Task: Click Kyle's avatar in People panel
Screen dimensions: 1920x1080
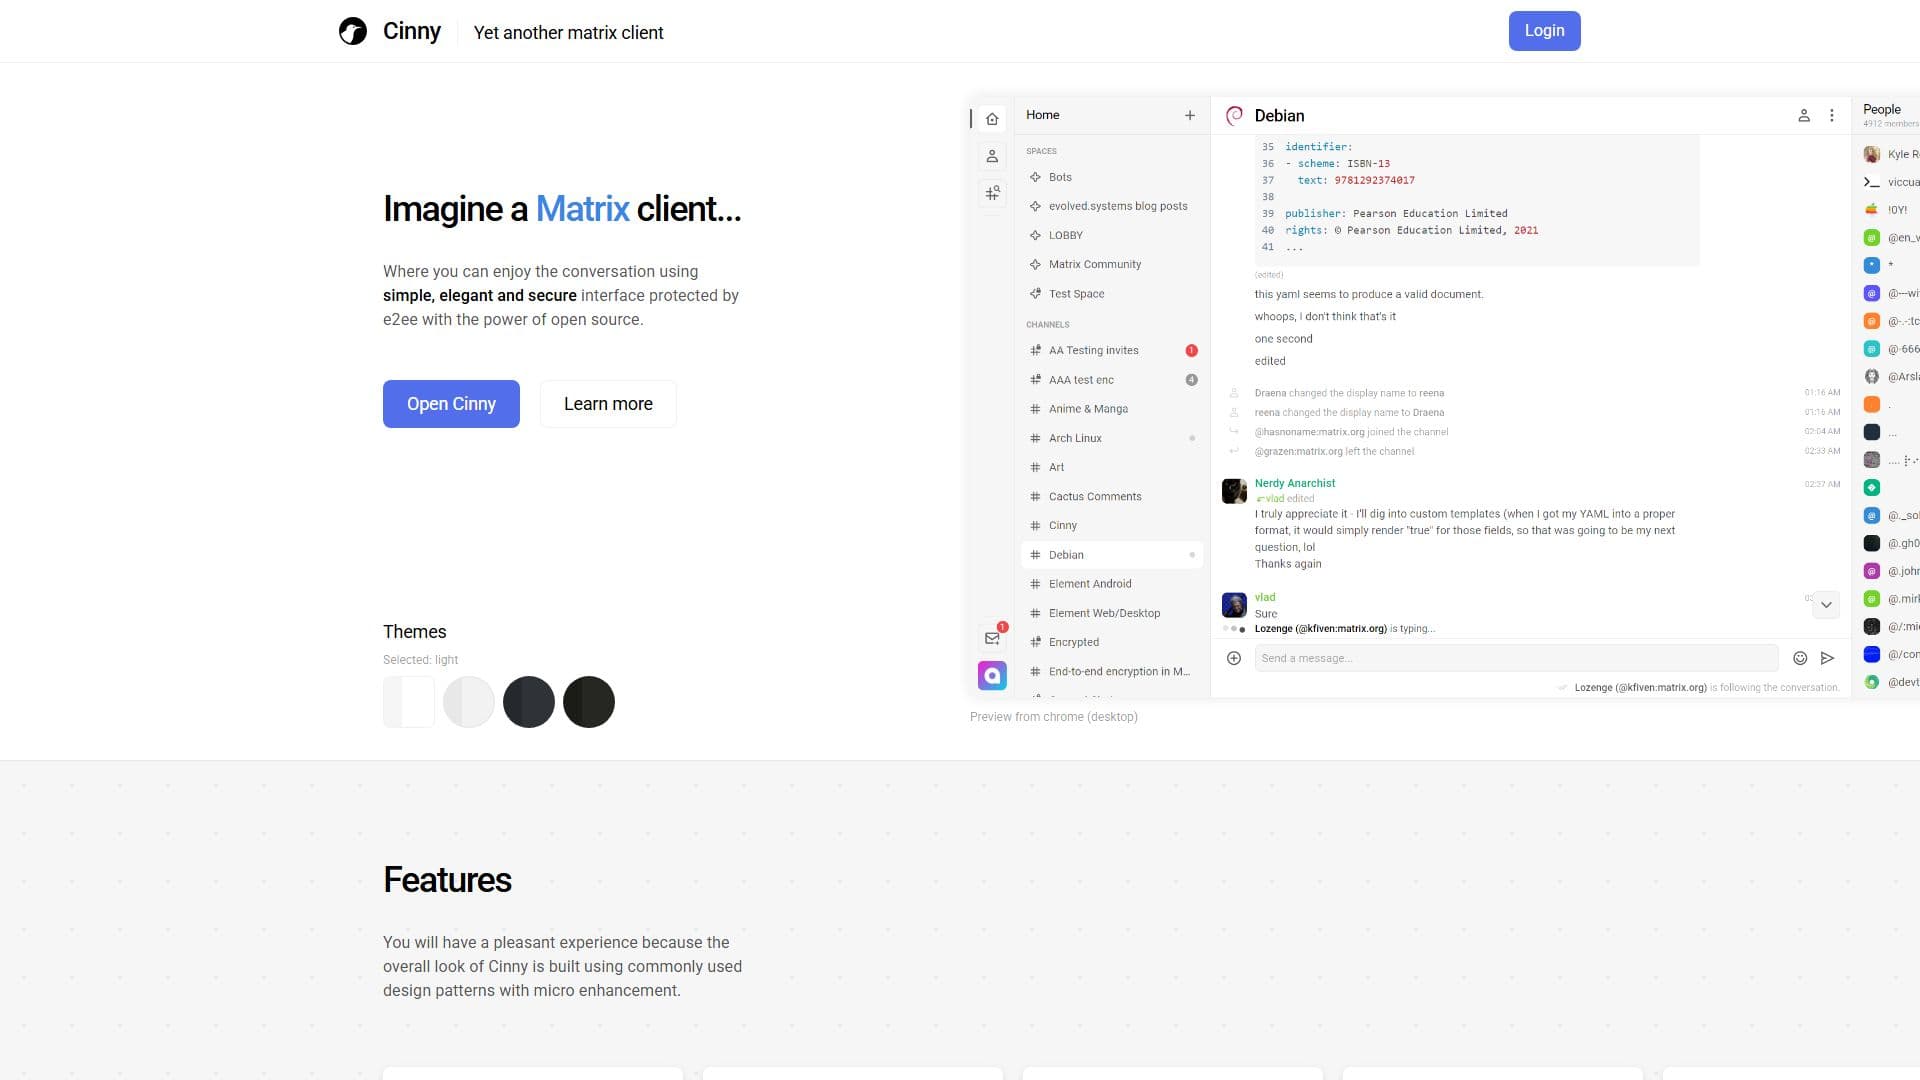Action: [x=1872, y=154]
